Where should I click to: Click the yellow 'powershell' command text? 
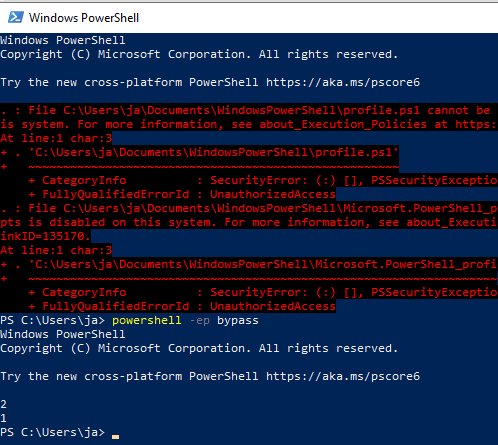point(147,320)
